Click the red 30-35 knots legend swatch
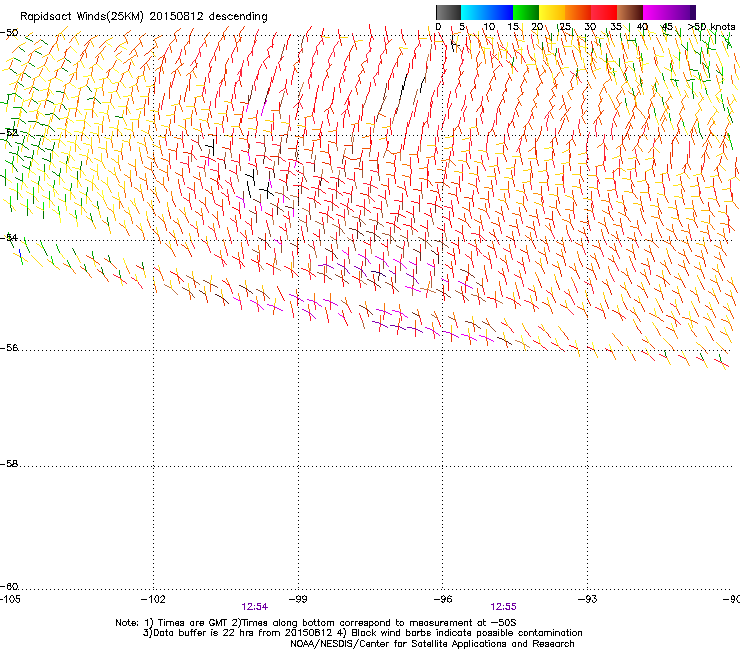 [x=604, y=12]
